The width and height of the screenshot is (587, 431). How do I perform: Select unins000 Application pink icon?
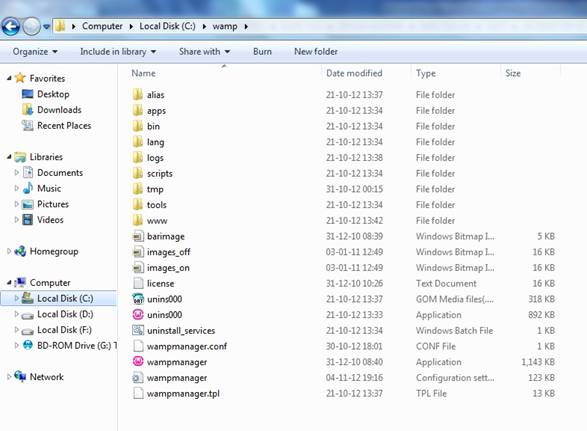(138, 315)
